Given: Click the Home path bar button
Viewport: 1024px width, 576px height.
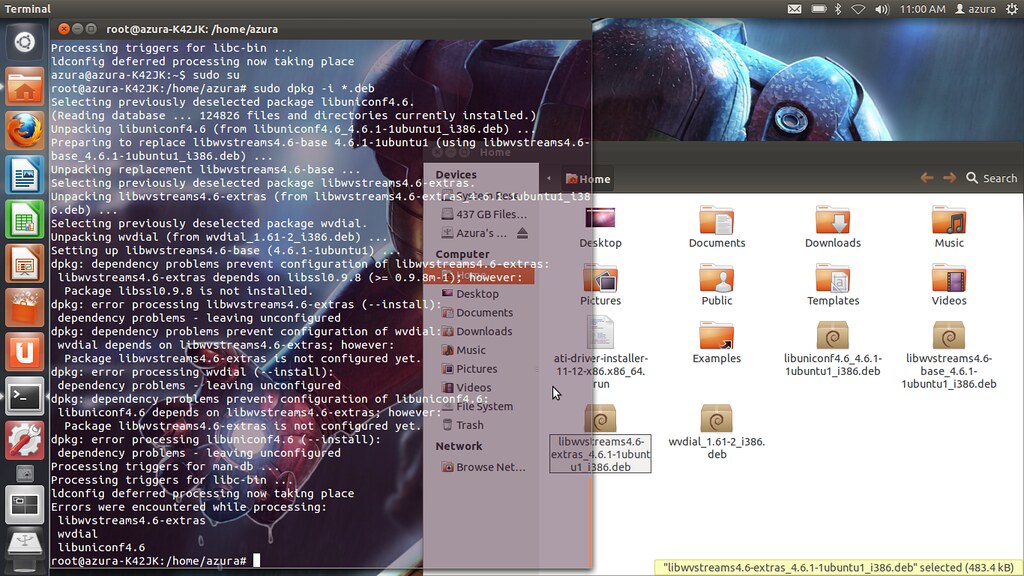Looking at the screenshot, I should 588,179.
